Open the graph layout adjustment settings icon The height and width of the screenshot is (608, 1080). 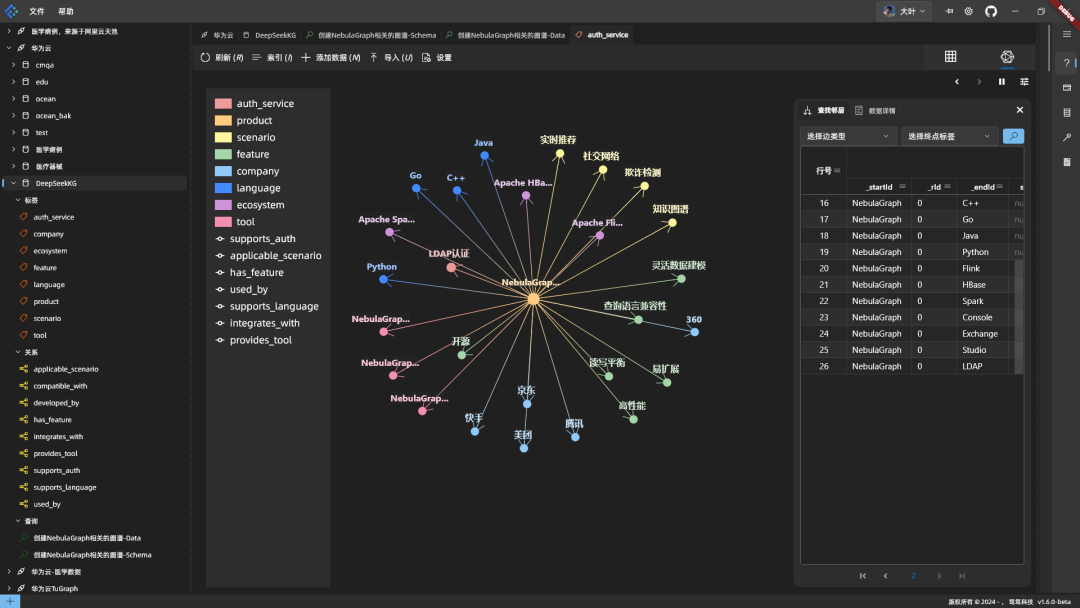(x=1024, y=82)
